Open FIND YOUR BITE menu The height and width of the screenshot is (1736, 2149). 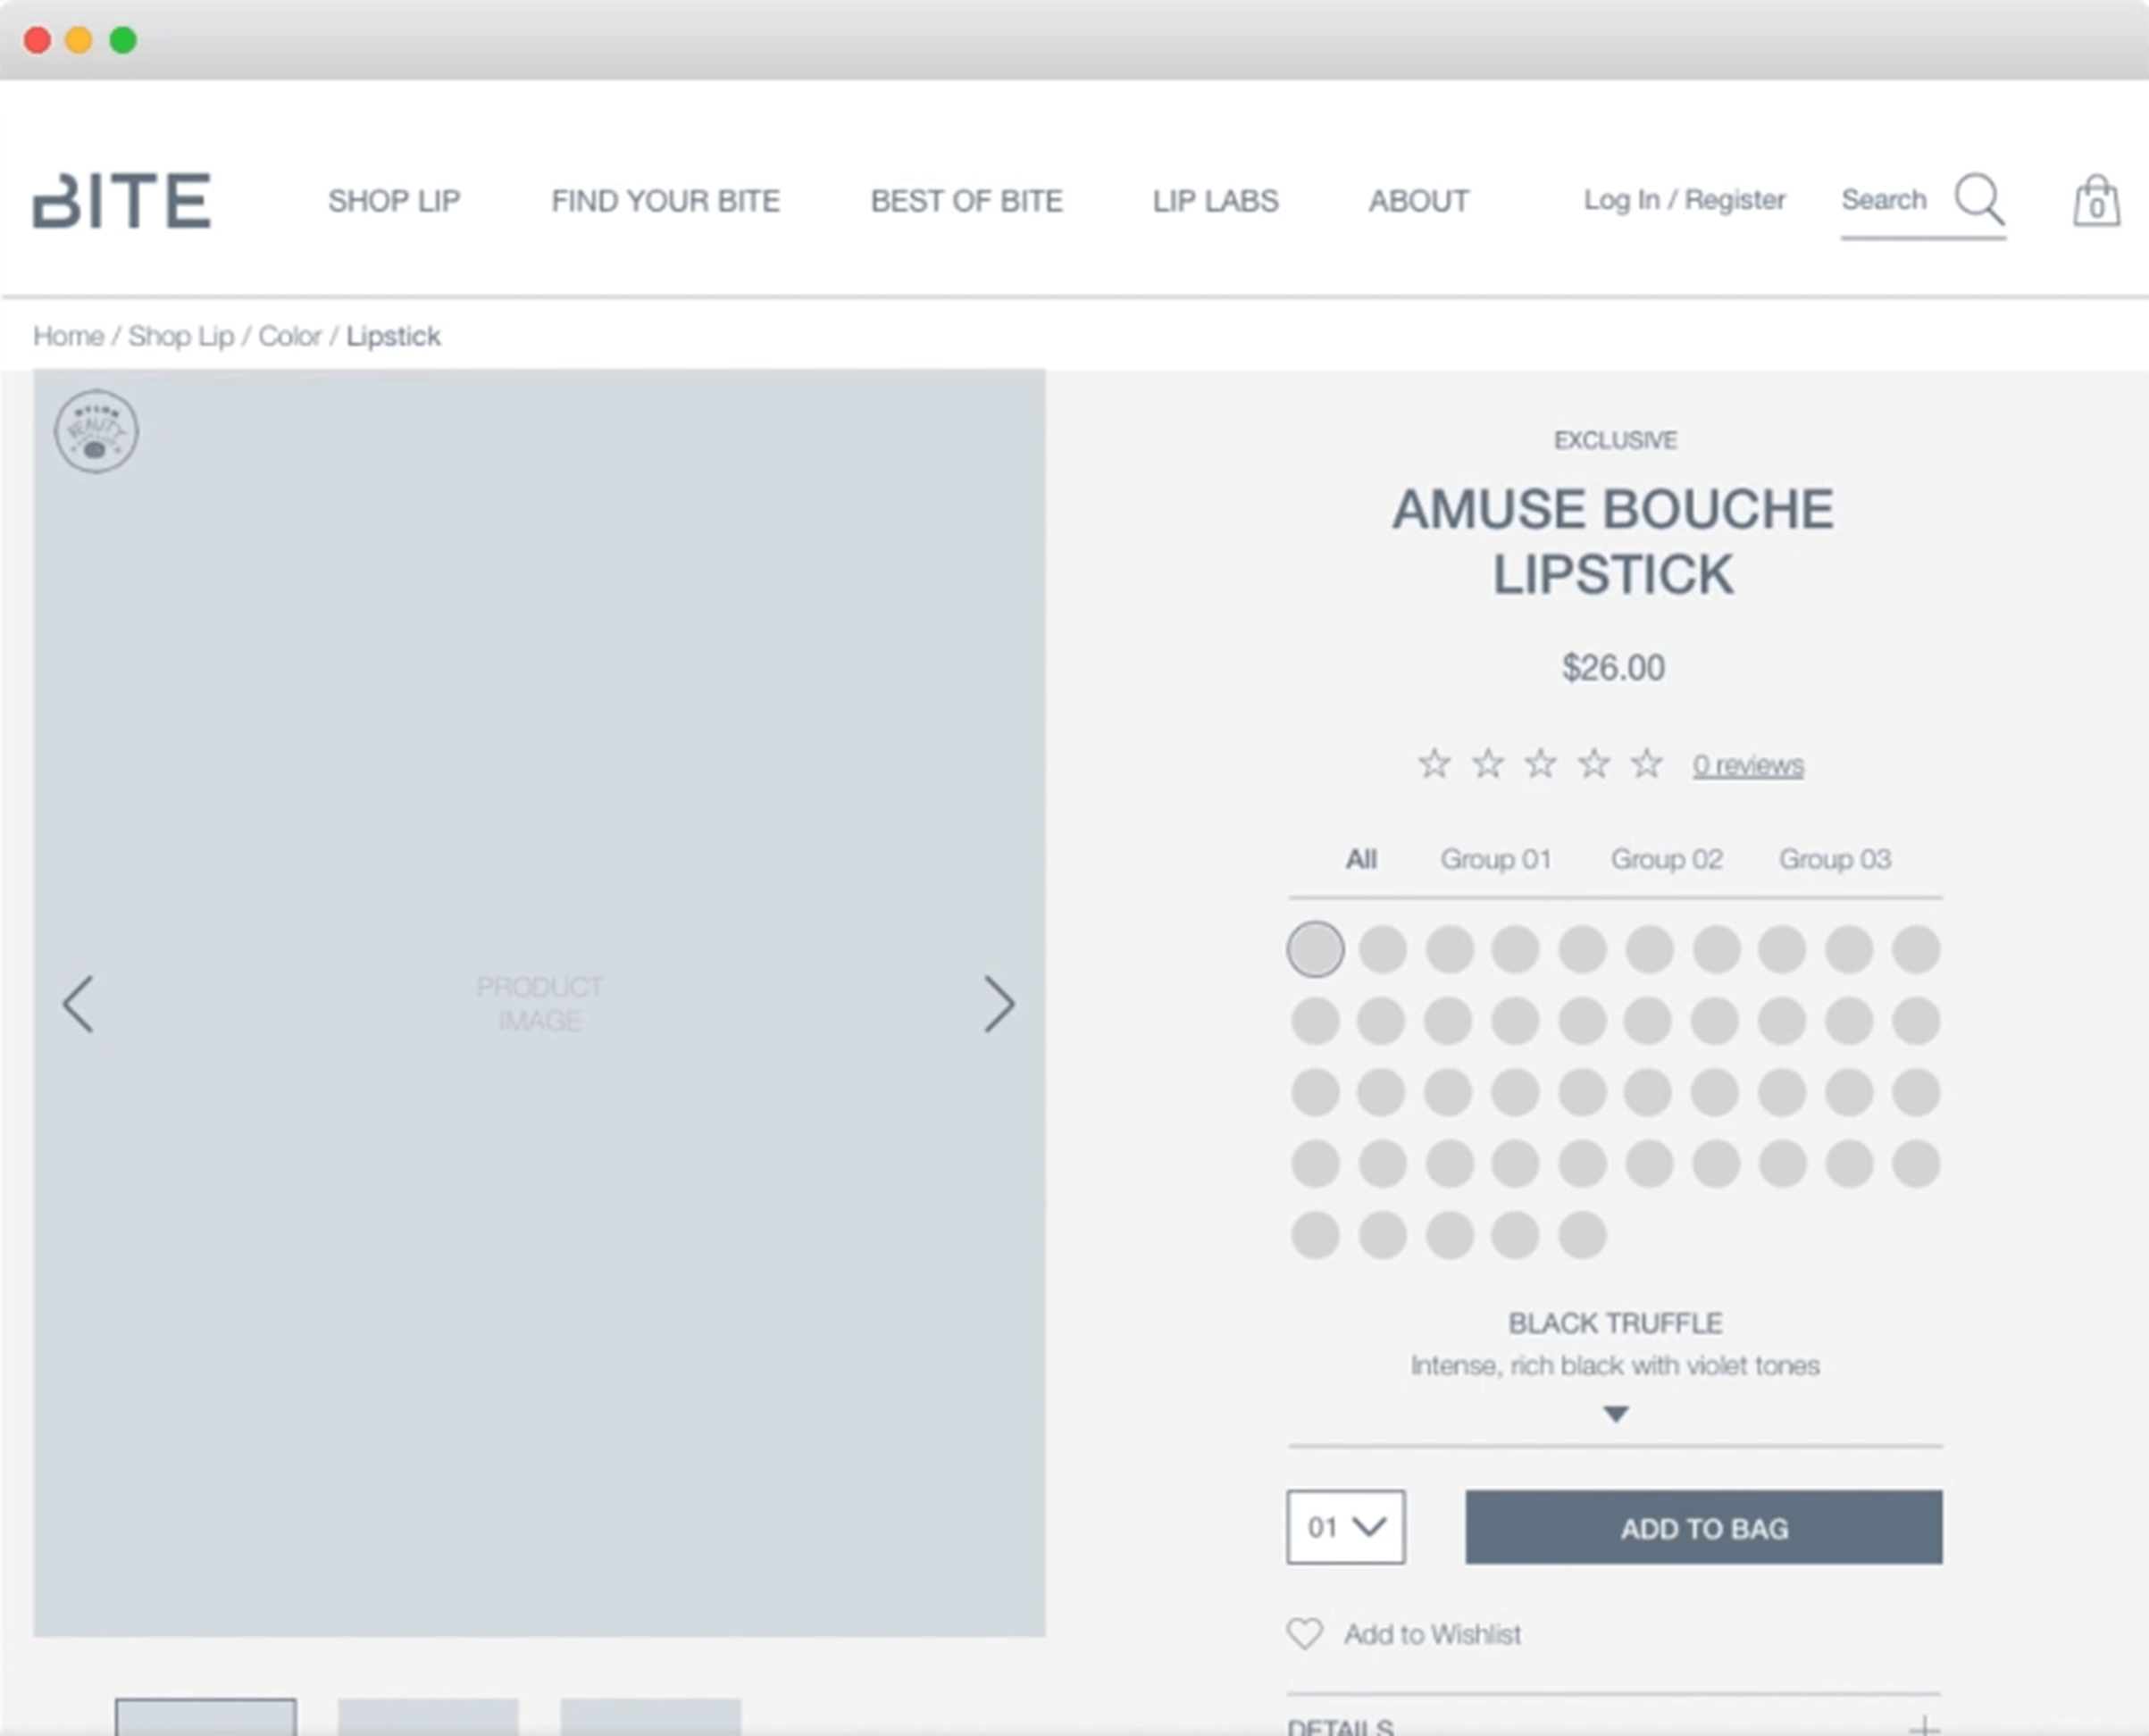point(665,201)
